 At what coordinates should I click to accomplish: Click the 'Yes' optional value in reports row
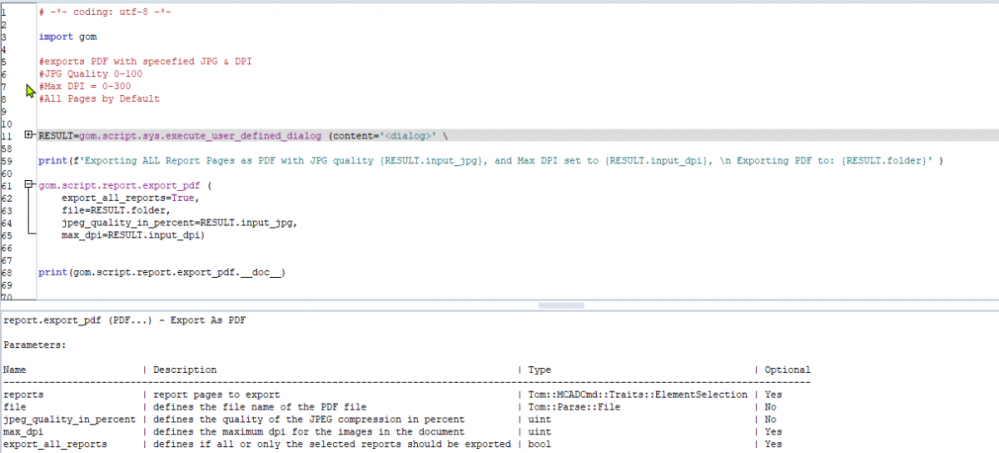pos(773,395)
